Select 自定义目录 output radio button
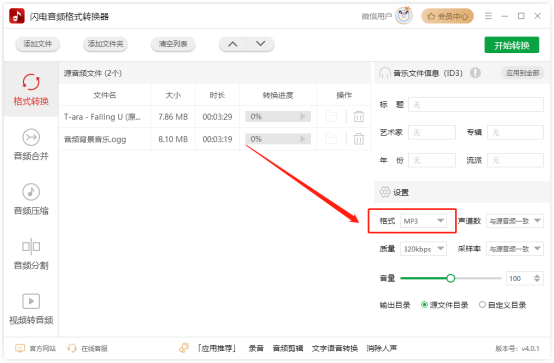The image size is (554, 363). pos(482,305)
